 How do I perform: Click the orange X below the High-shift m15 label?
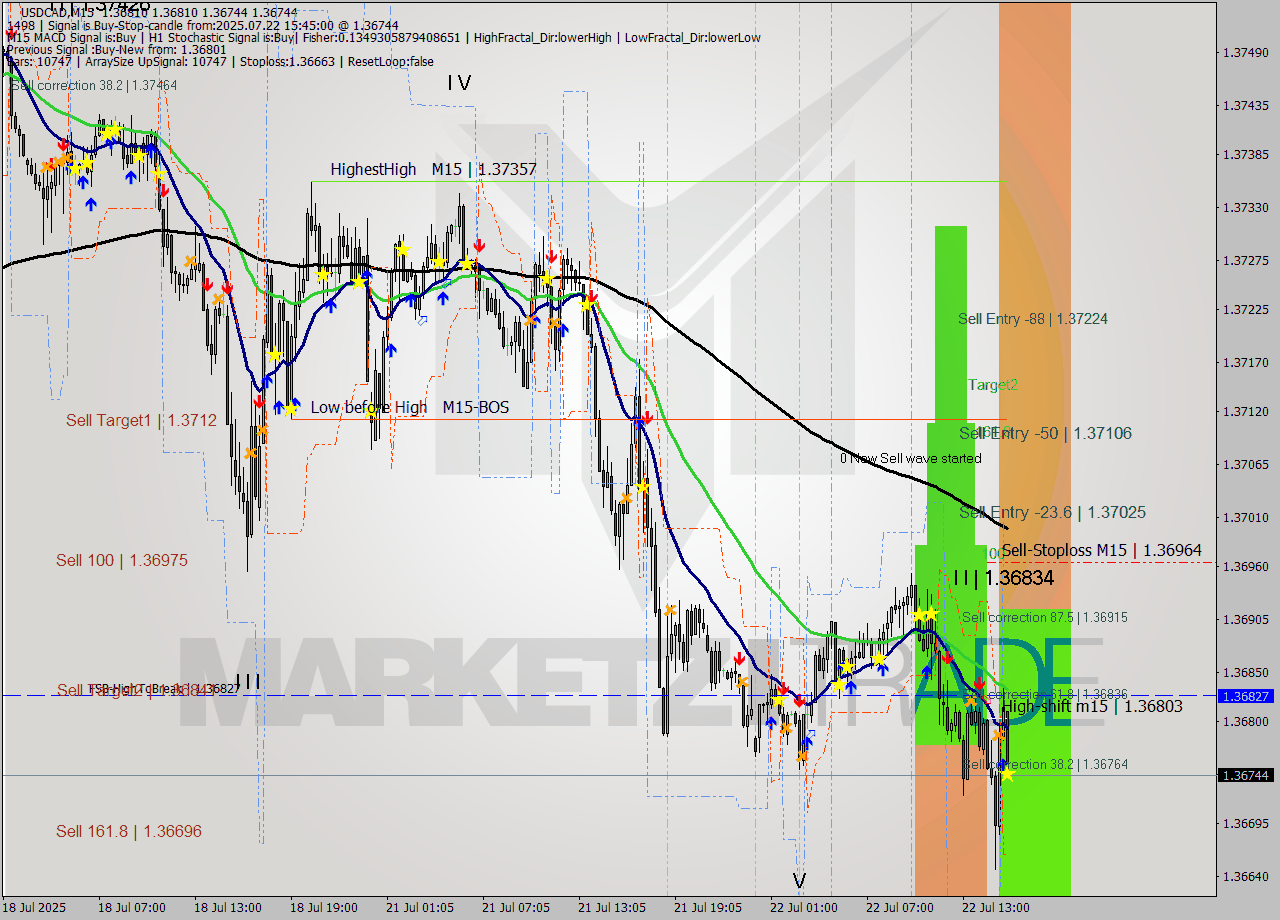point(998,734)
